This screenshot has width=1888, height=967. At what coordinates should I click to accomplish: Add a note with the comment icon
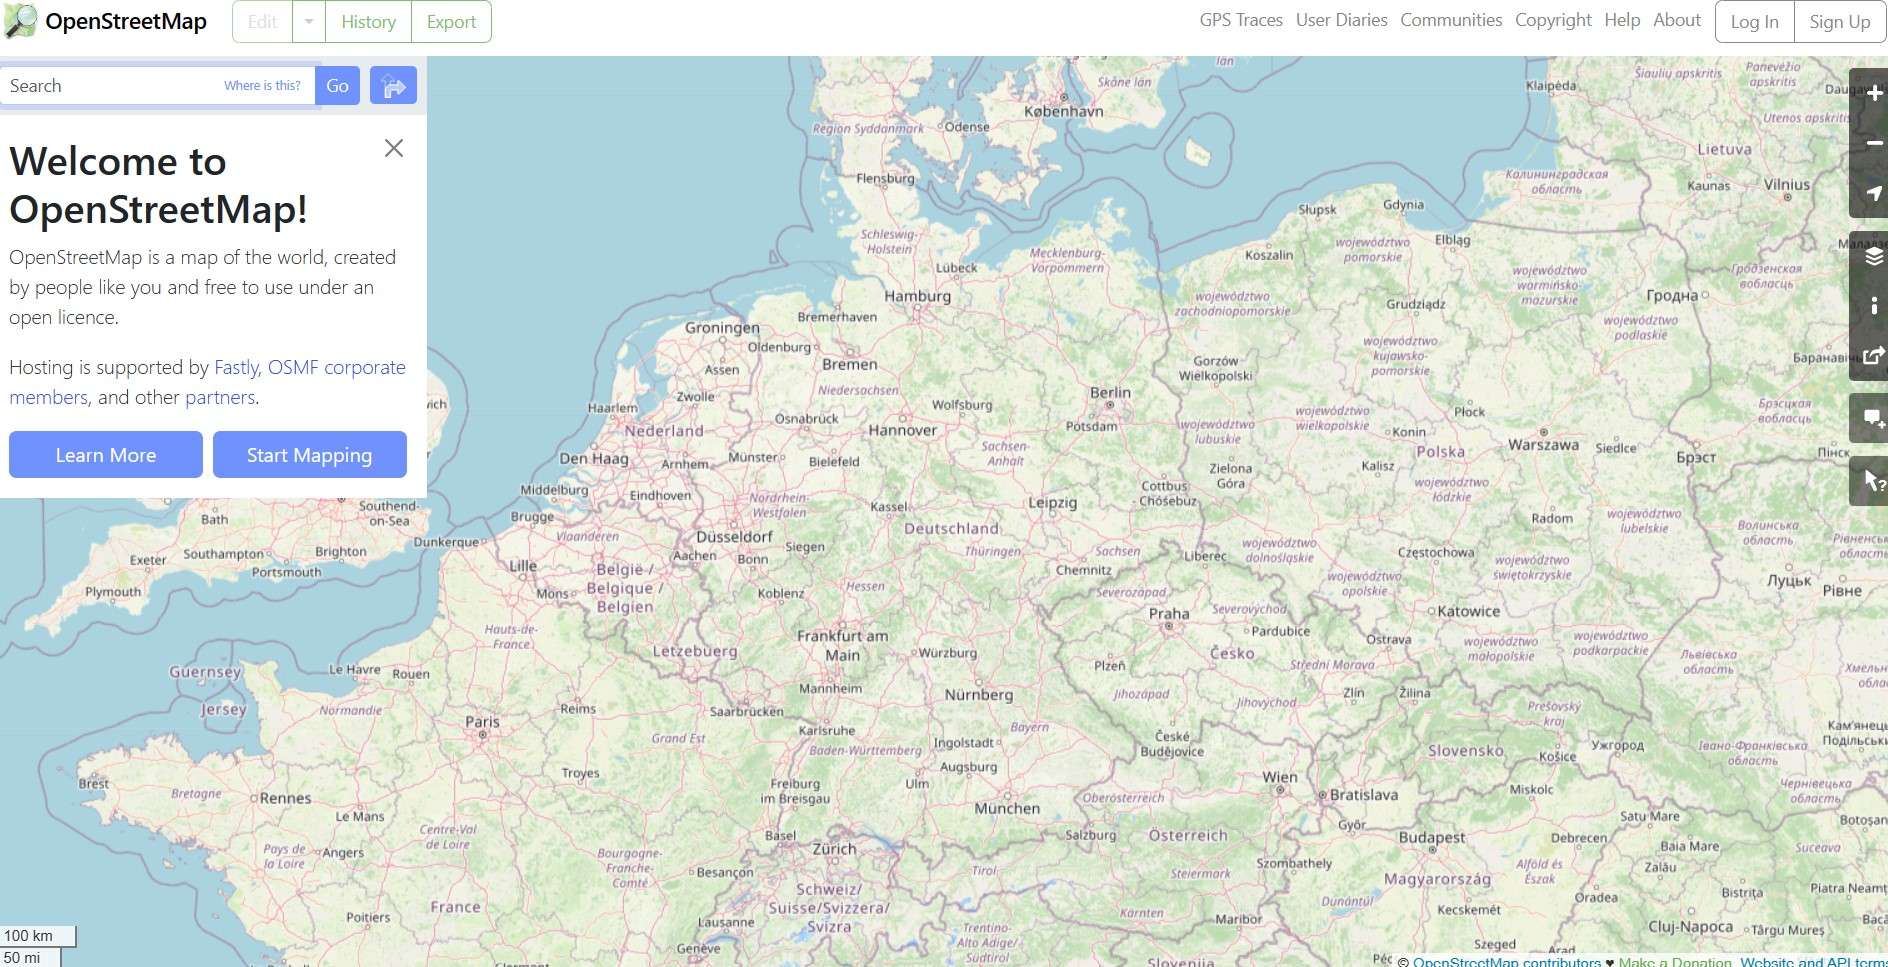(x=1873, y=419)
